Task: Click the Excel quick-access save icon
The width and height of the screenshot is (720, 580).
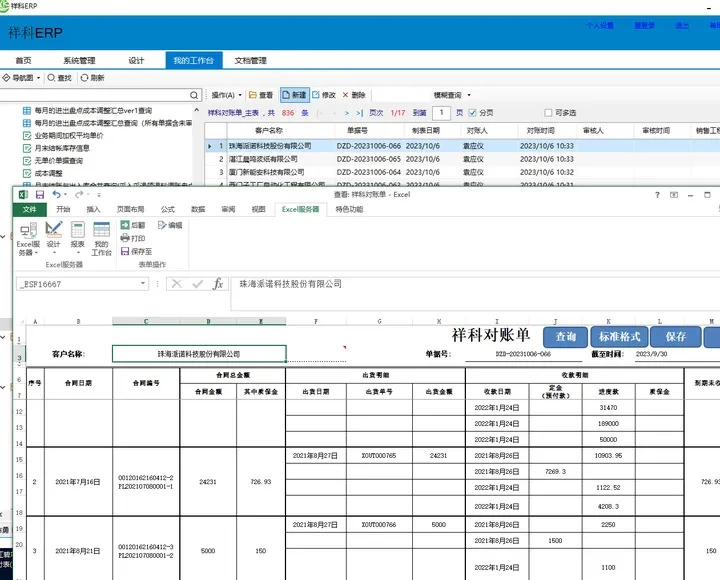Action: (x=39, y=194)
